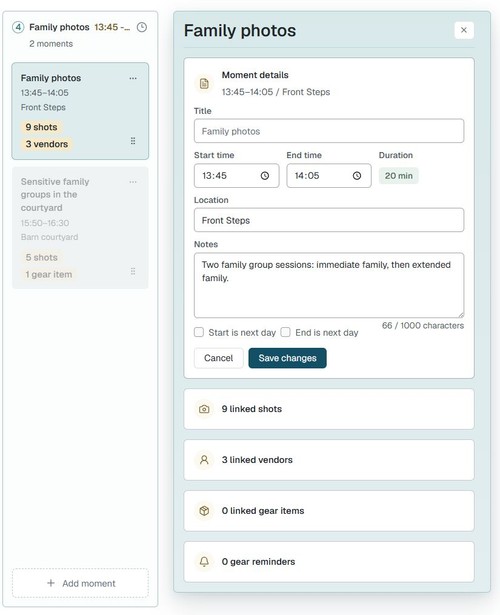Click the clock icon beside Family photos header

142,27
